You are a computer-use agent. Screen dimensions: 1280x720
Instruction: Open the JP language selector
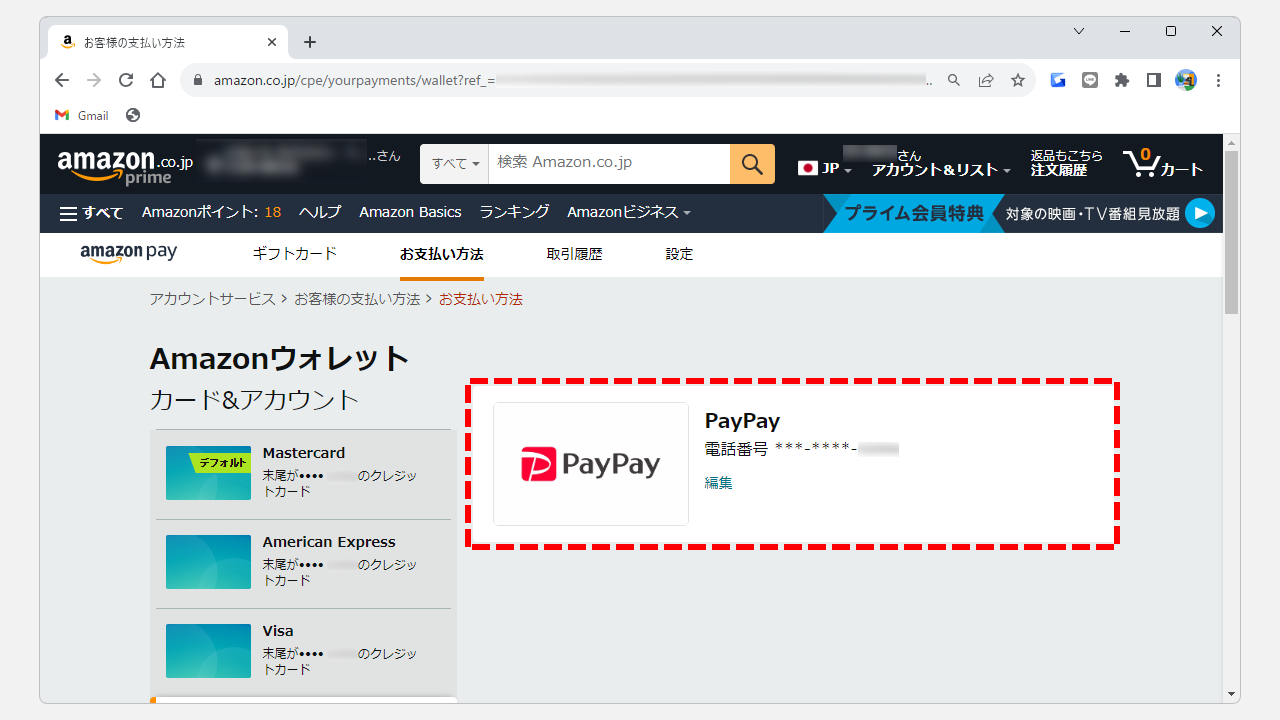tap(822, 169)
